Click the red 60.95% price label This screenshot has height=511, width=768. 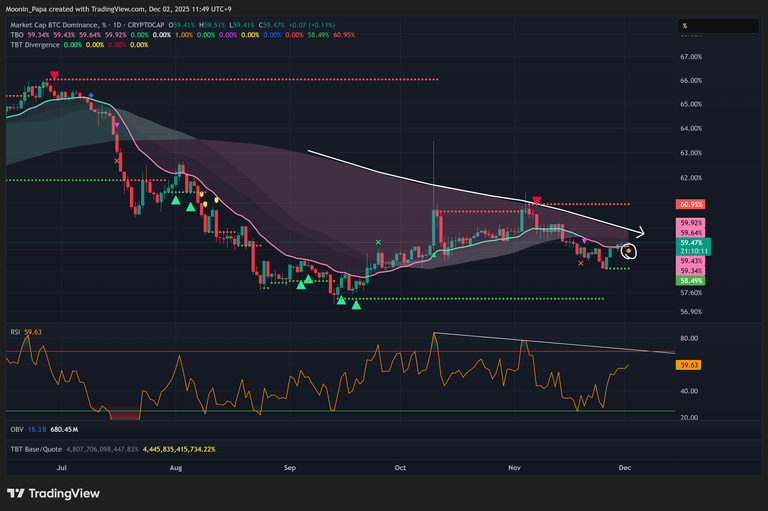[x=691, y=203]
